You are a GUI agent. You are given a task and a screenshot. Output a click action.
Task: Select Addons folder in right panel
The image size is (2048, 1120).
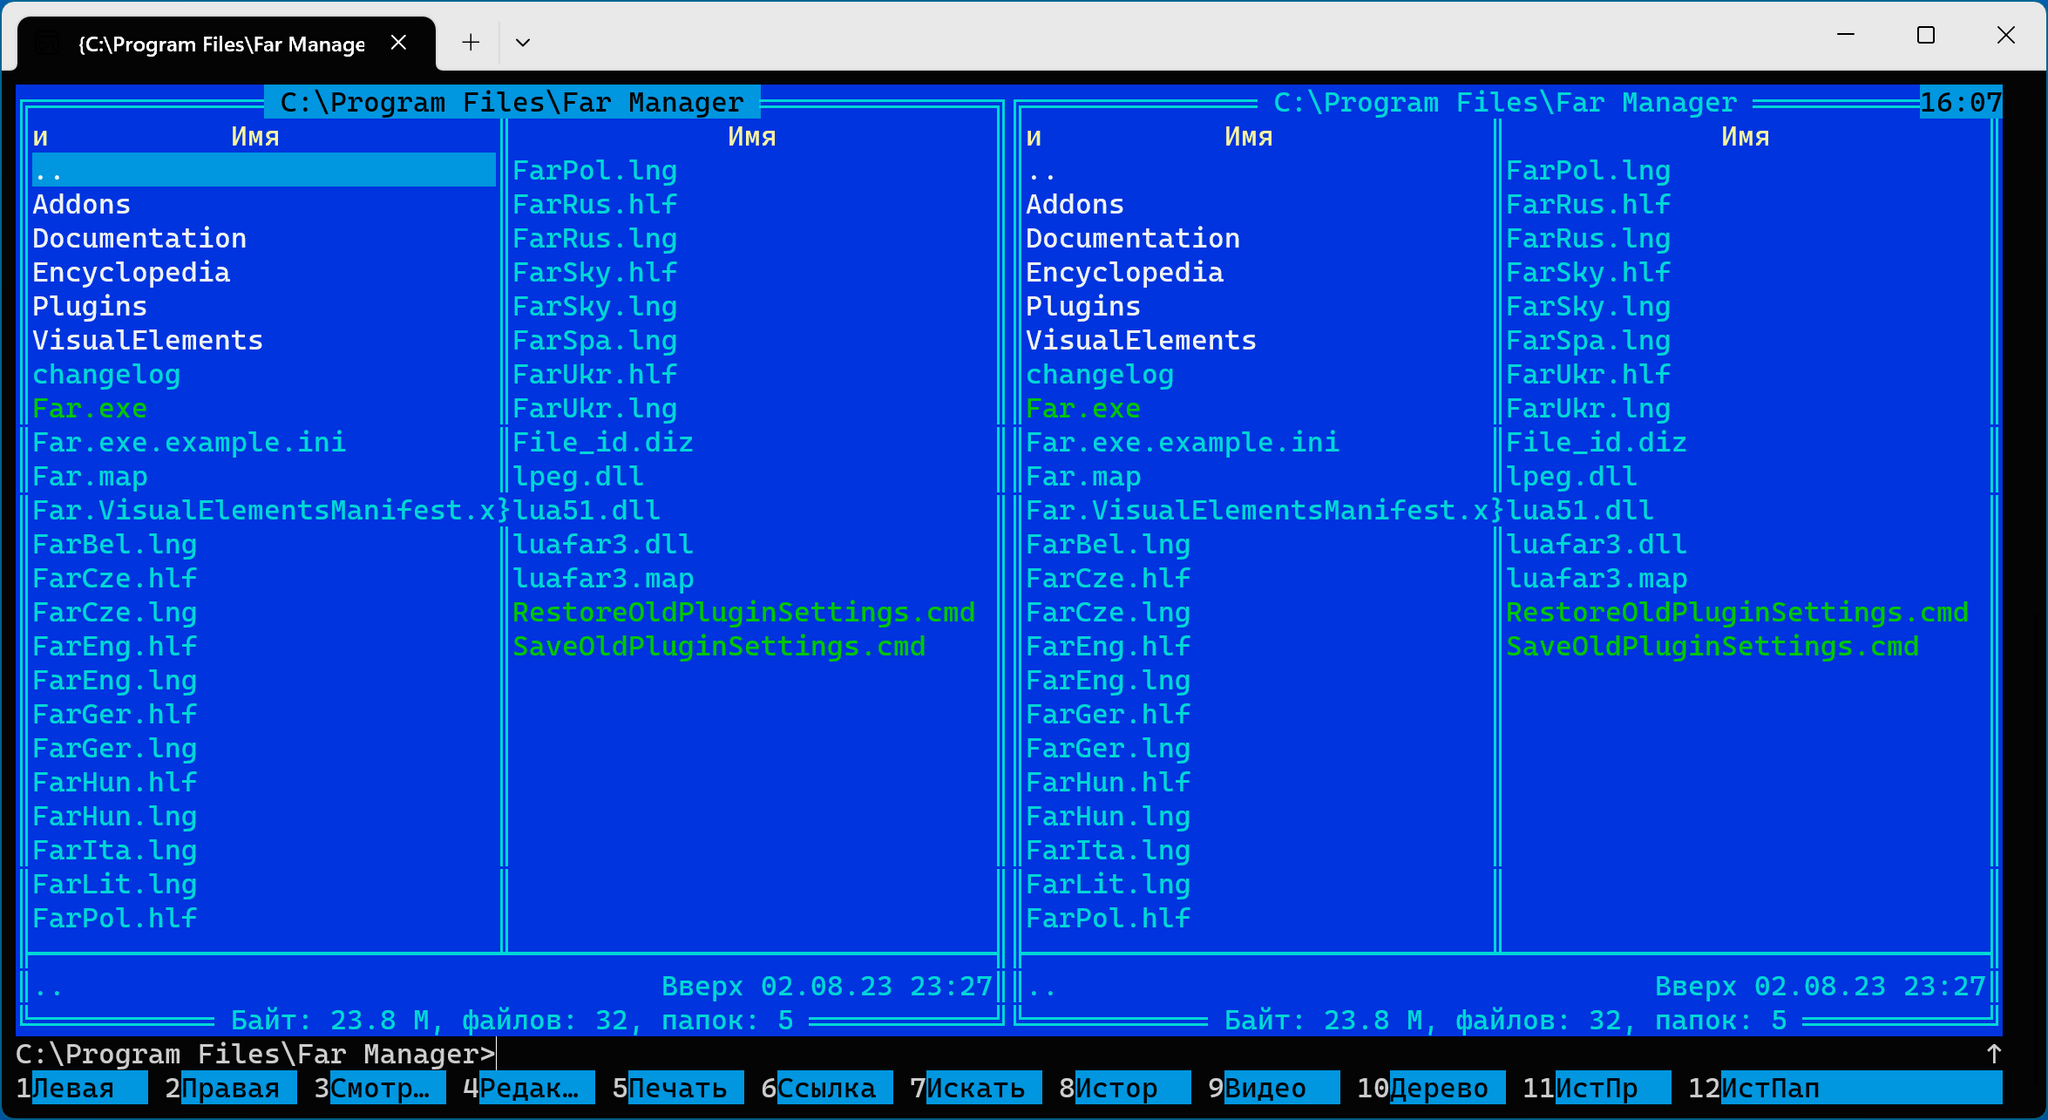point(1075,204)
